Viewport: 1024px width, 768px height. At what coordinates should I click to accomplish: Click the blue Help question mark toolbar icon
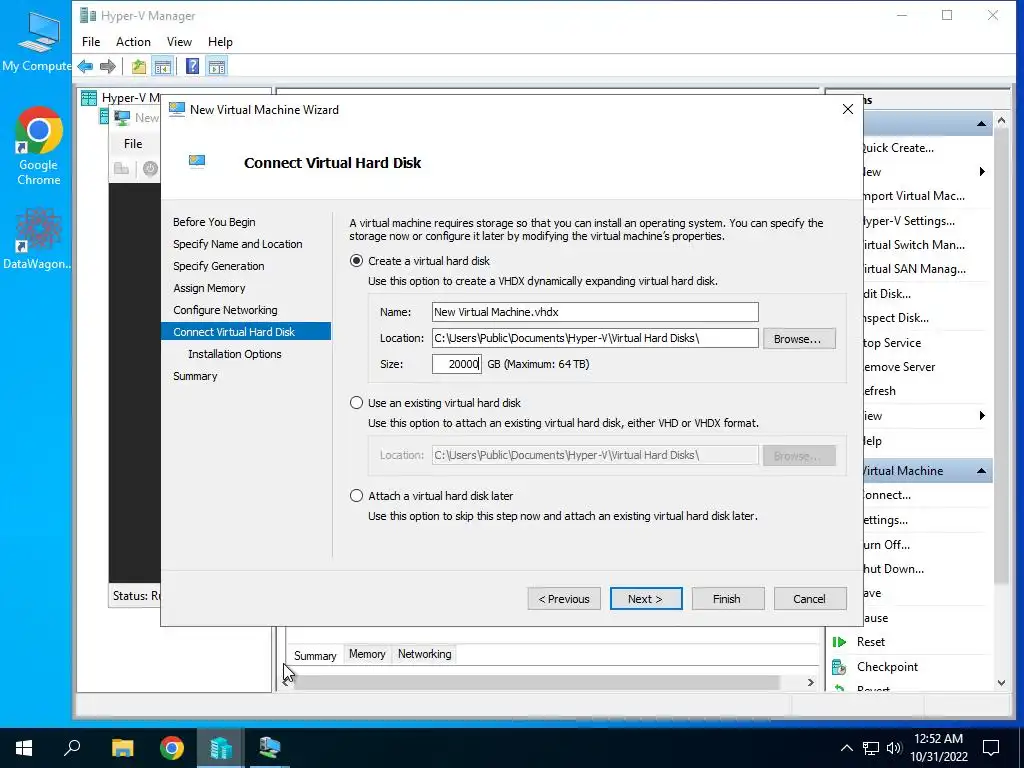(x=193, y=66)
